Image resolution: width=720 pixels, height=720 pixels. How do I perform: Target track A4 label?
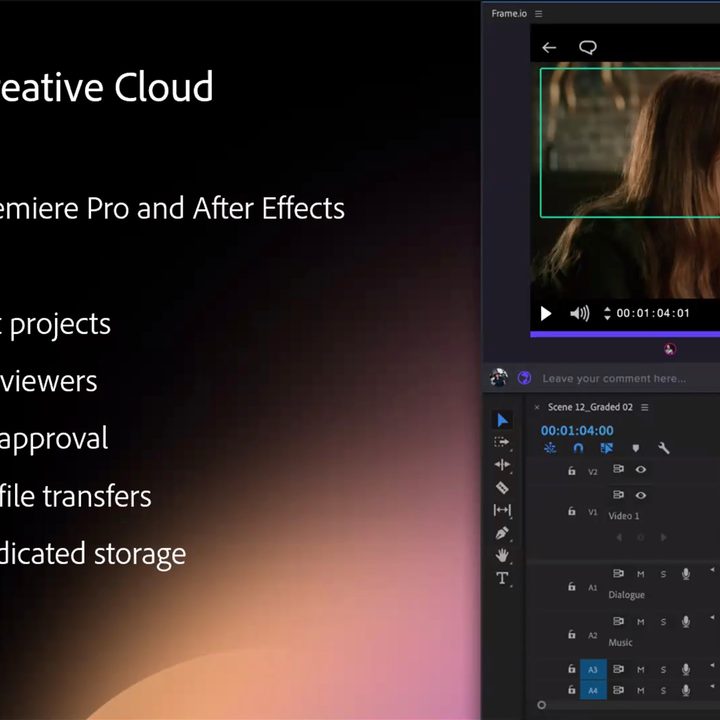click(593, 690)
